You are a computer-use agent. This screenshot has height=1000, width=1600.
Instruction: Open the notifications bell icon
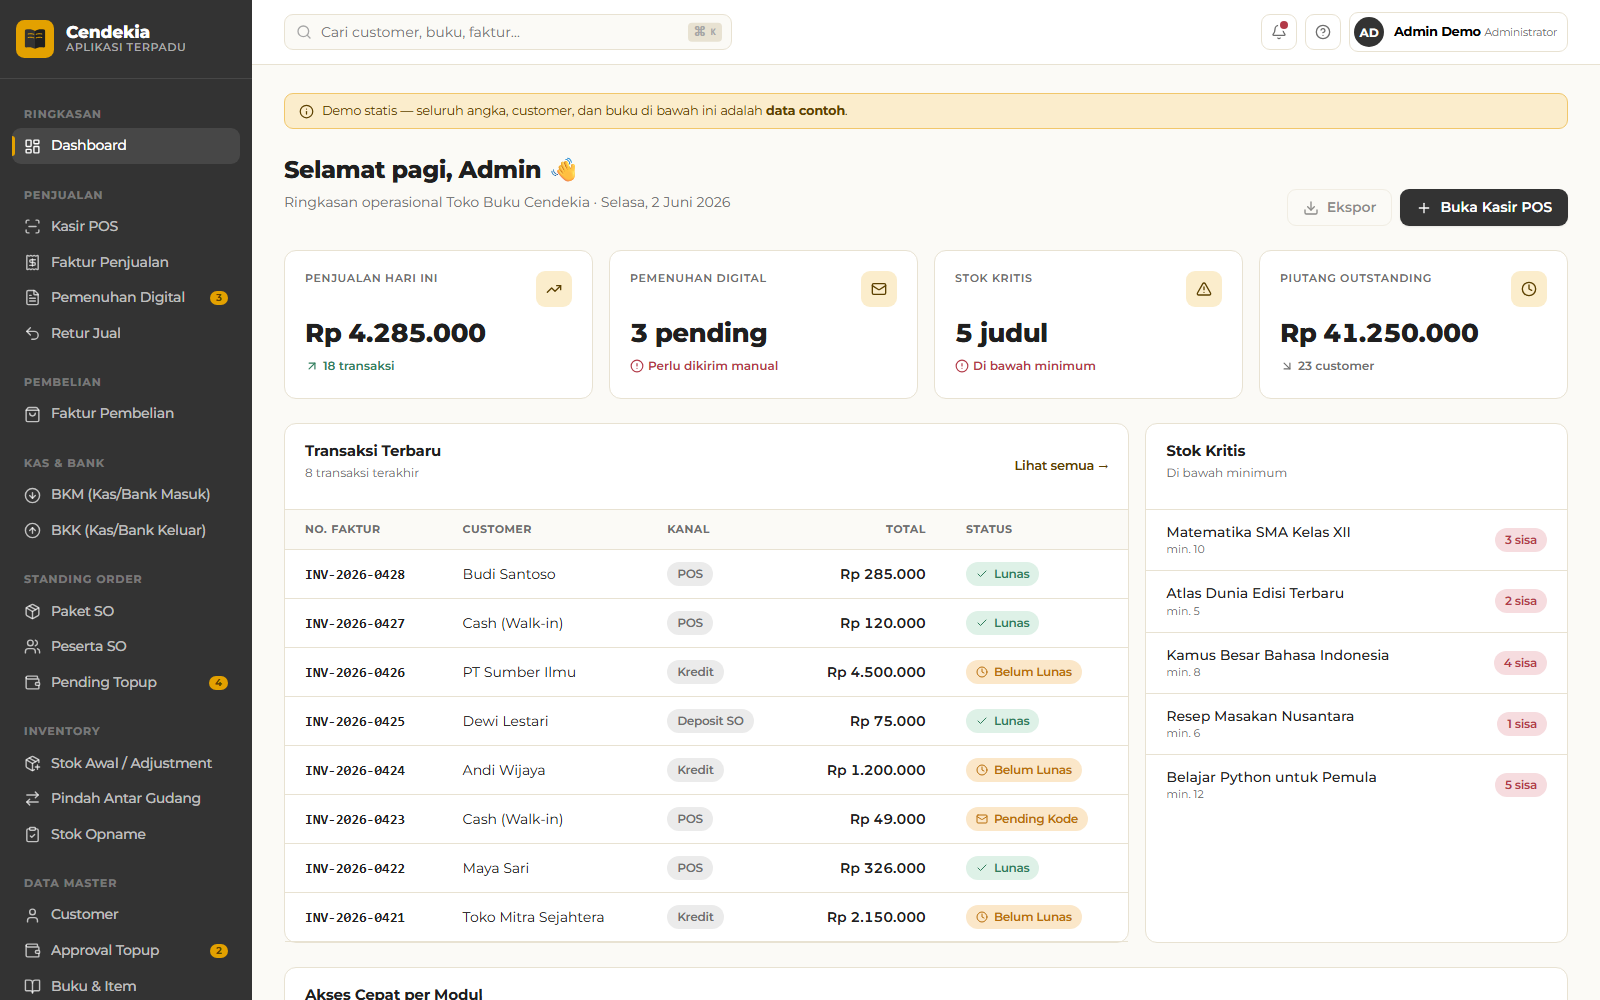[1279, 32]
